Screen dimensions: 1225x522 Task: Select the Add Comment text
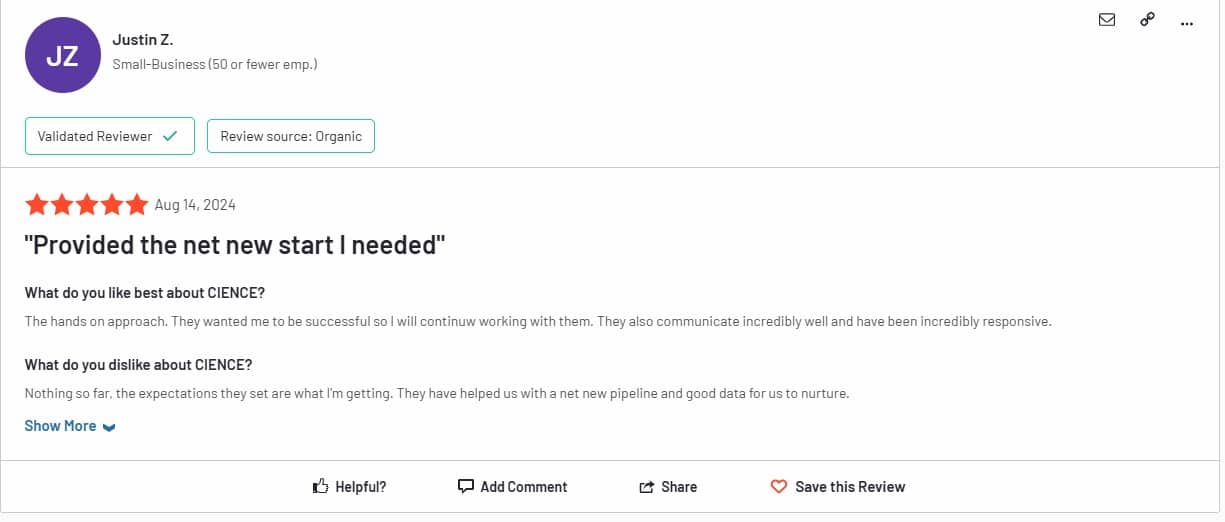pyautogui.click(x=524, y=487)
